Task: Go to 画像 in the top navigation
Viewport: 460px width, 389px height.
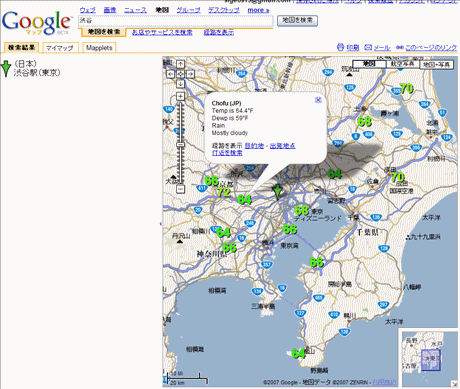Action: (110, 10)
